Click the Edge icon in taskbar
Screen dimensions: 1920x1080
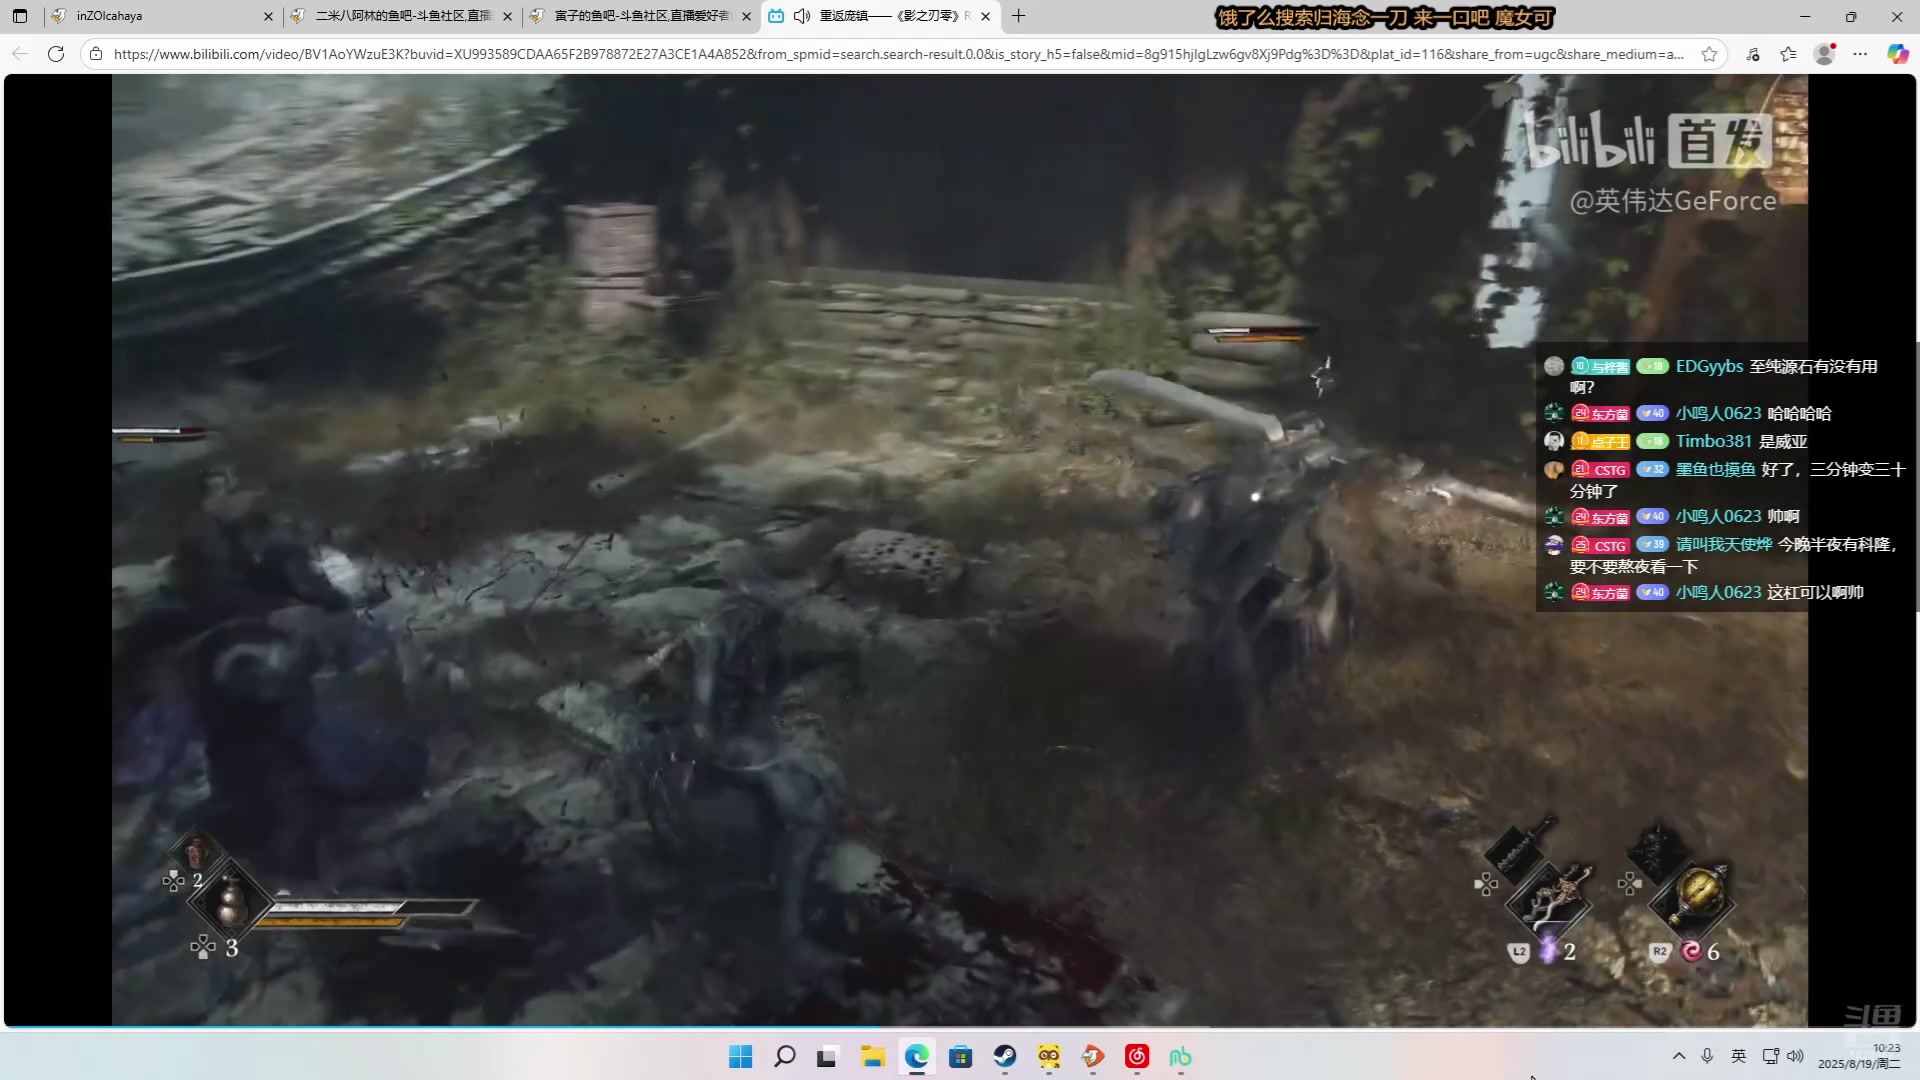[x=917, y=1057]
